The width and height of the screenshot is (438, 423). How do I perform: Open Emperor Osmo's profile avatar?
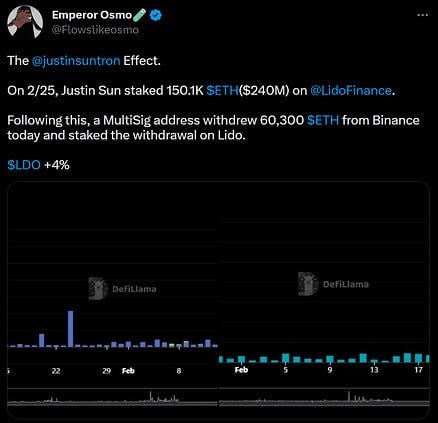(25, 22)
